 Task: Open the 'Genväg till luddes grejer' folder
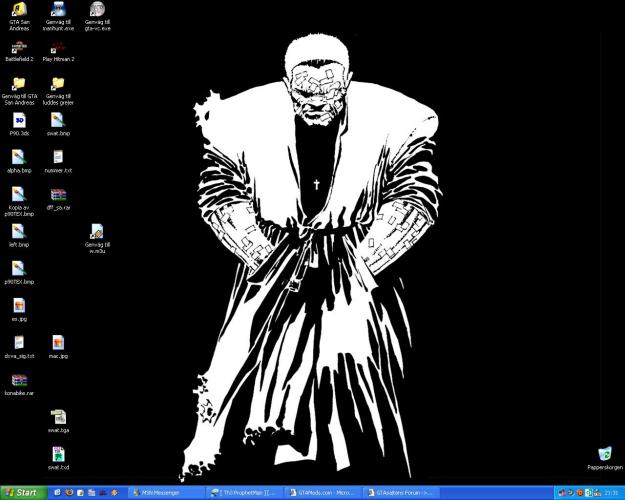pos(58,84)
